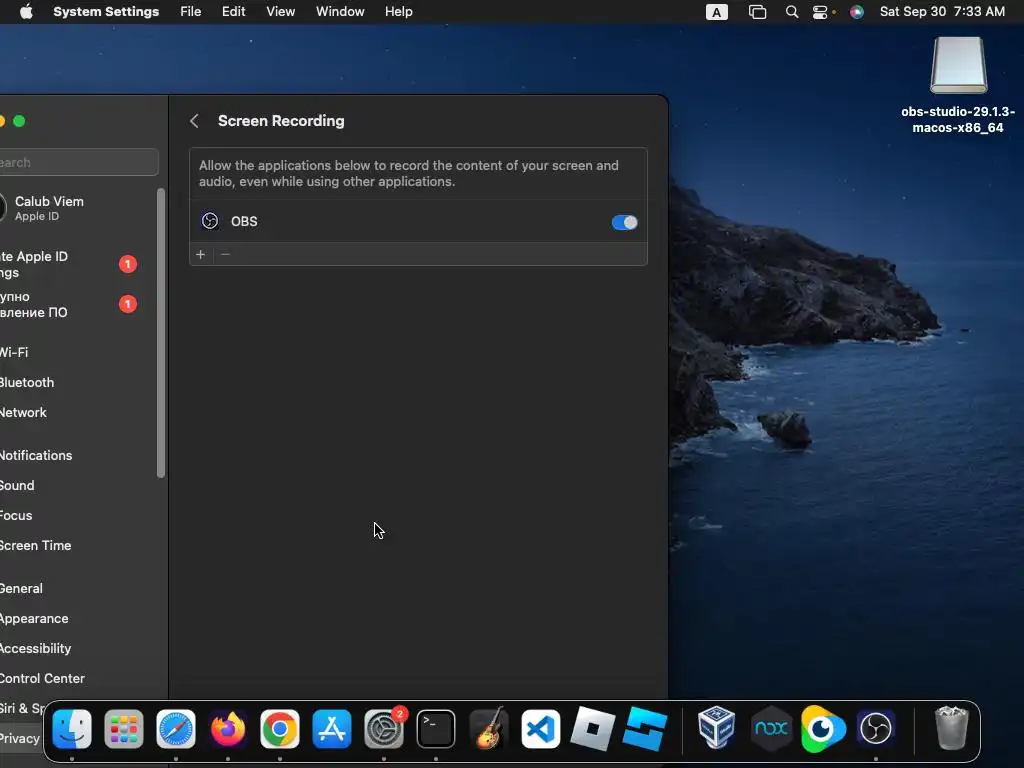
Task: Open the Apple menu
Action: [26, 12]
